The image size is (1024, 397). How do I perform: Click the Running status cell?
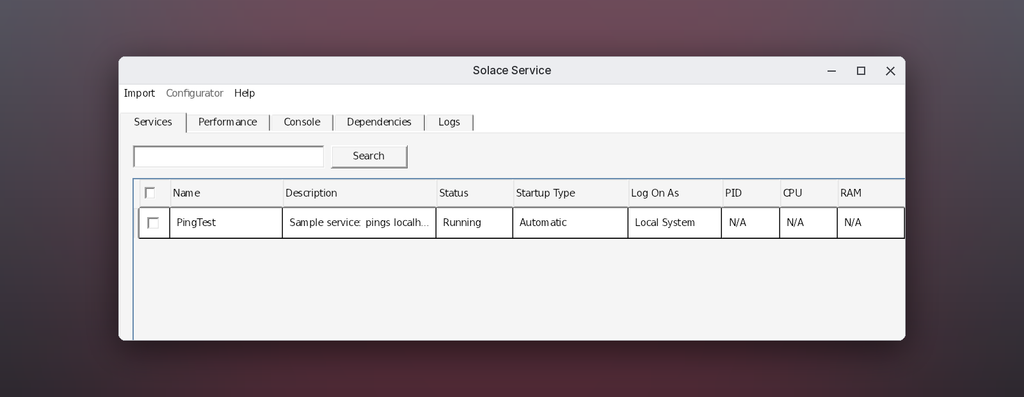point(474,223)
